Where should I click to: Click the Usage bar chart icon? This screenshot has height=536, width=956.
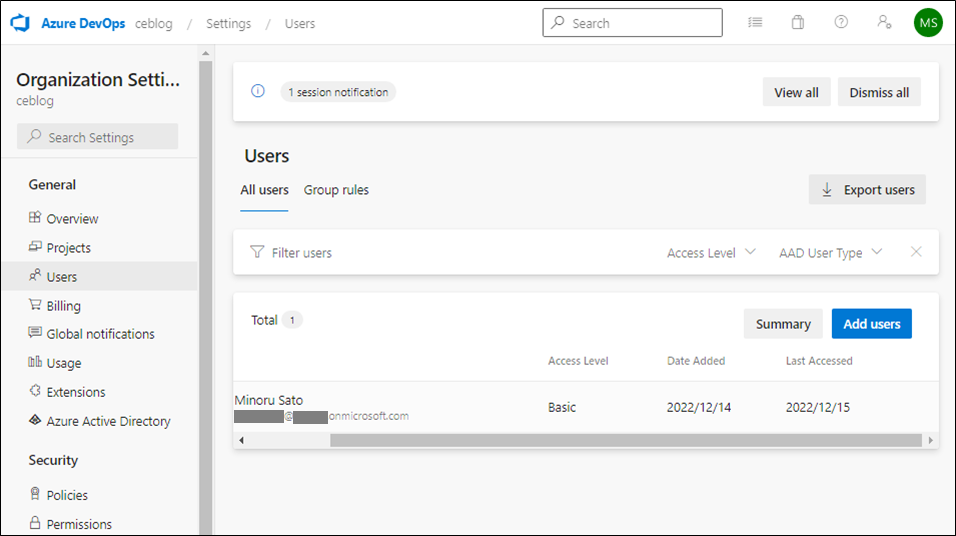point(35,362)
